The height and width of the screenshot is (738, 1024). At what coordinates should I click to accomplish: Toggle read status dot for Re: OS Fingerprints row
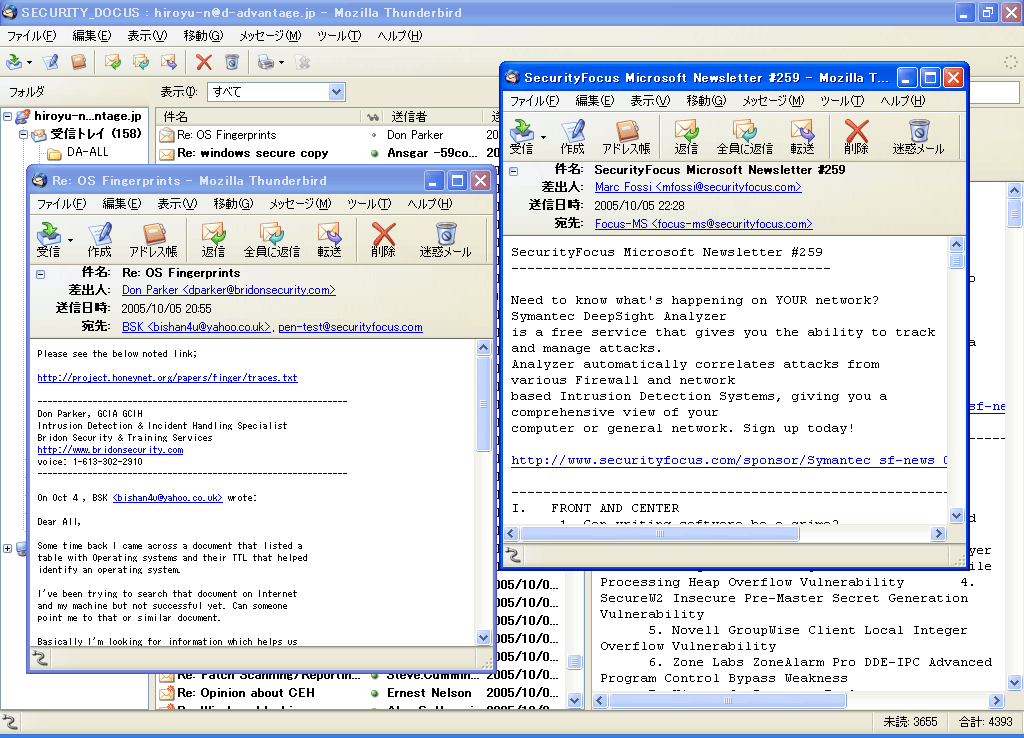click(x=374, y=135)
